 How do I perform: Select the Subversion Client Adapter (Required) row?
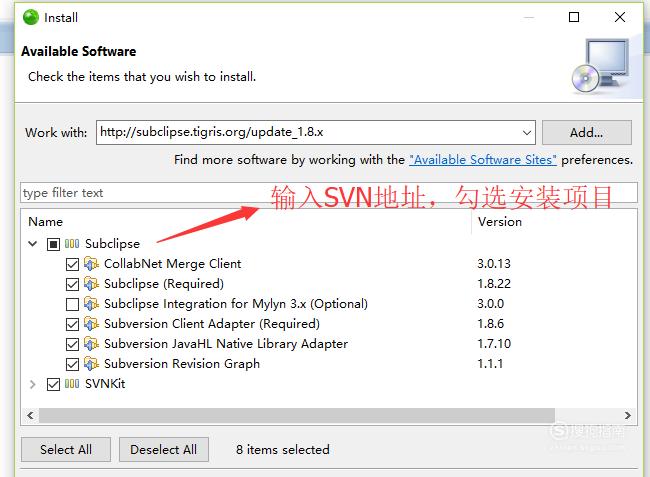click(212, 324)
